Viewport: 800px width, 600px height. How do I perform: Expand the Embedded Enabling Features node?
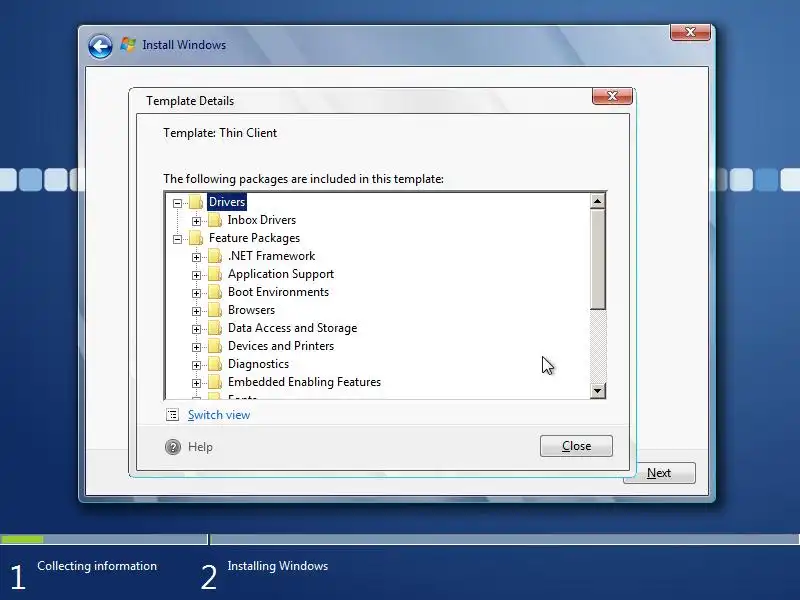click(x=196, y=383)
